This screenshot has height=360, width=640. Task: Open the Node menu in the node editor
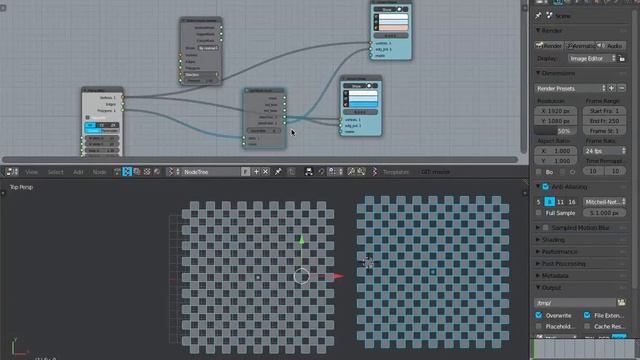pos(99,172)
